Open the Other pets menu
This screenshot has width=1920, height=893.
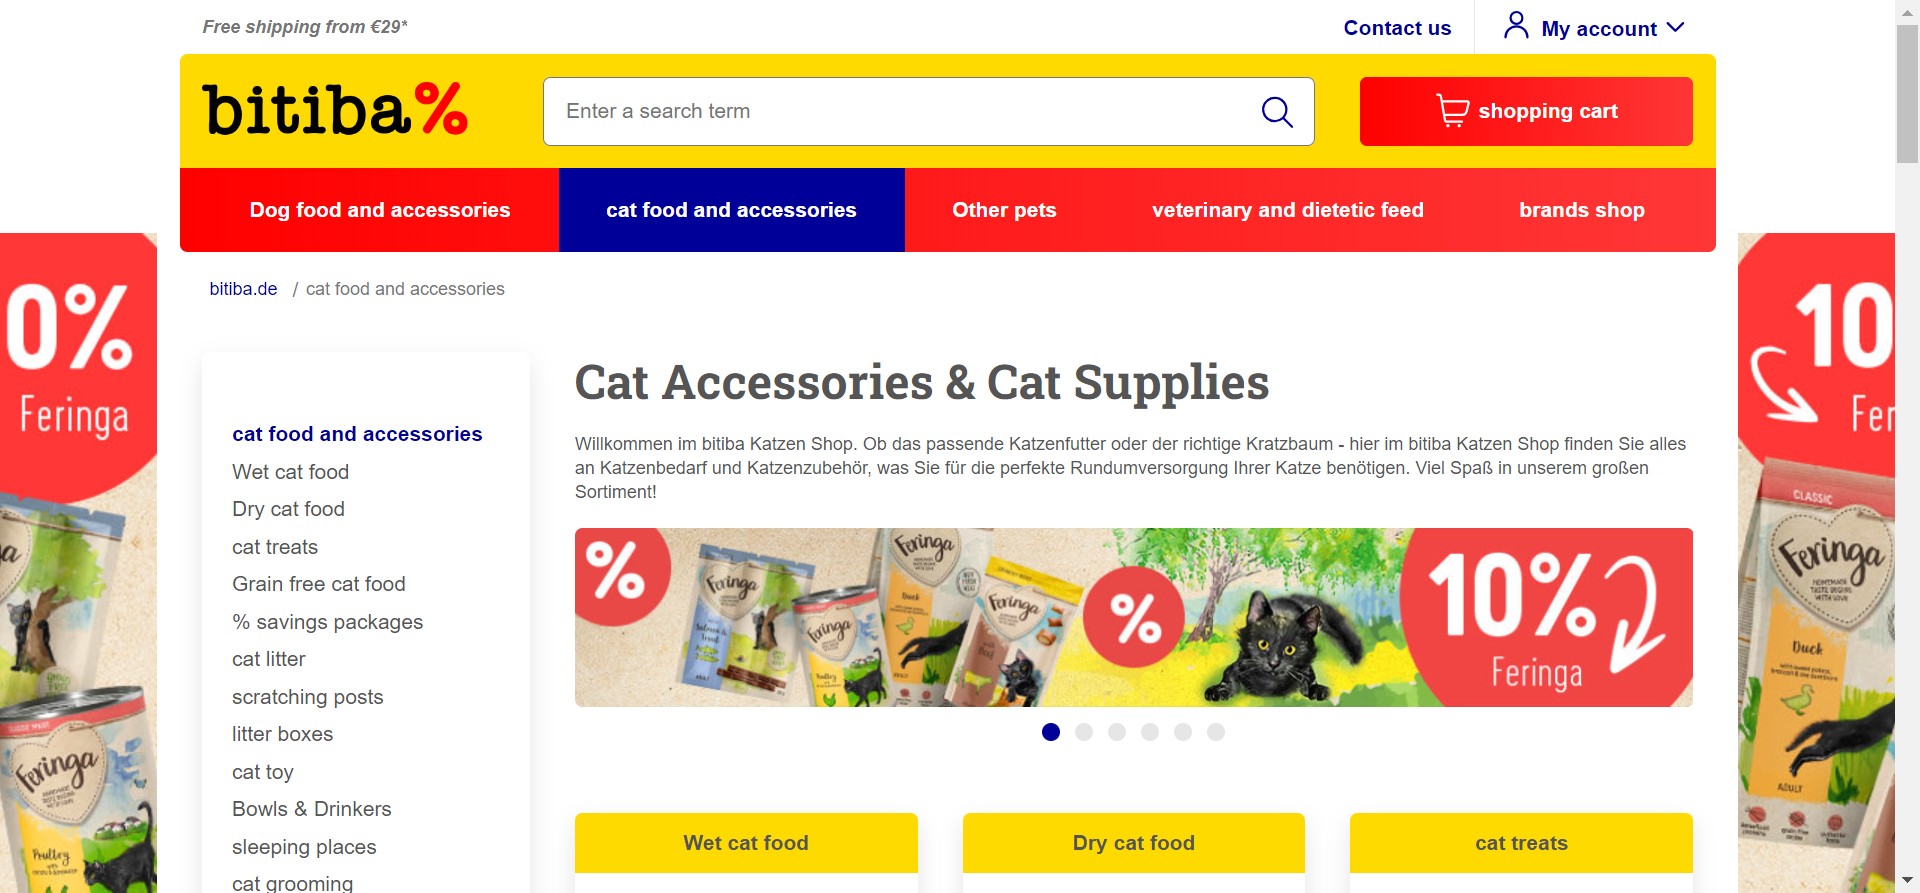1004,210
